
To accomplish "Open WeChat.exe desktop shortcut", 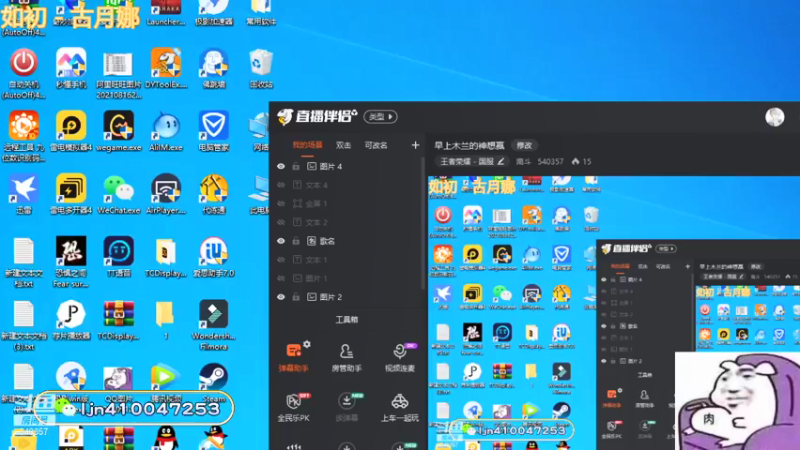I will coord(118,194).
